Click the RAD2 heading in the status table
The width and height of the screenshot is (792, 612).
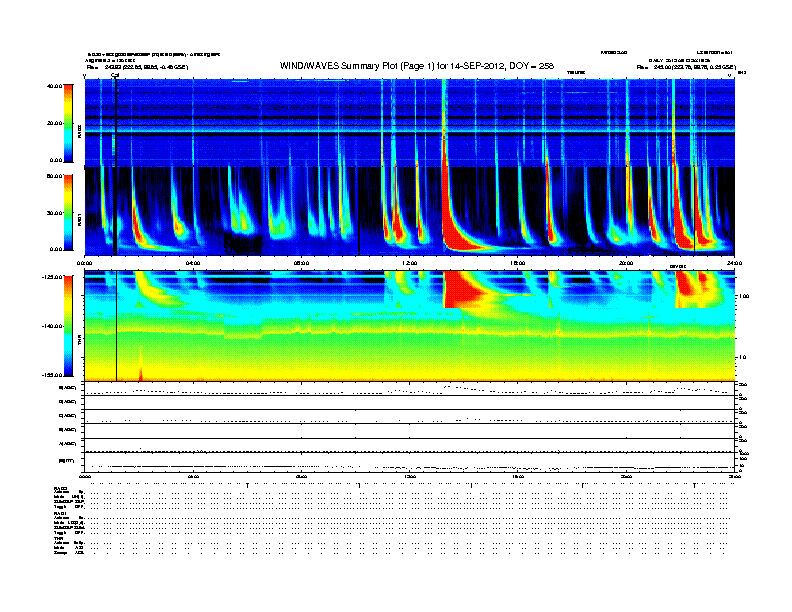coord(60,488)
